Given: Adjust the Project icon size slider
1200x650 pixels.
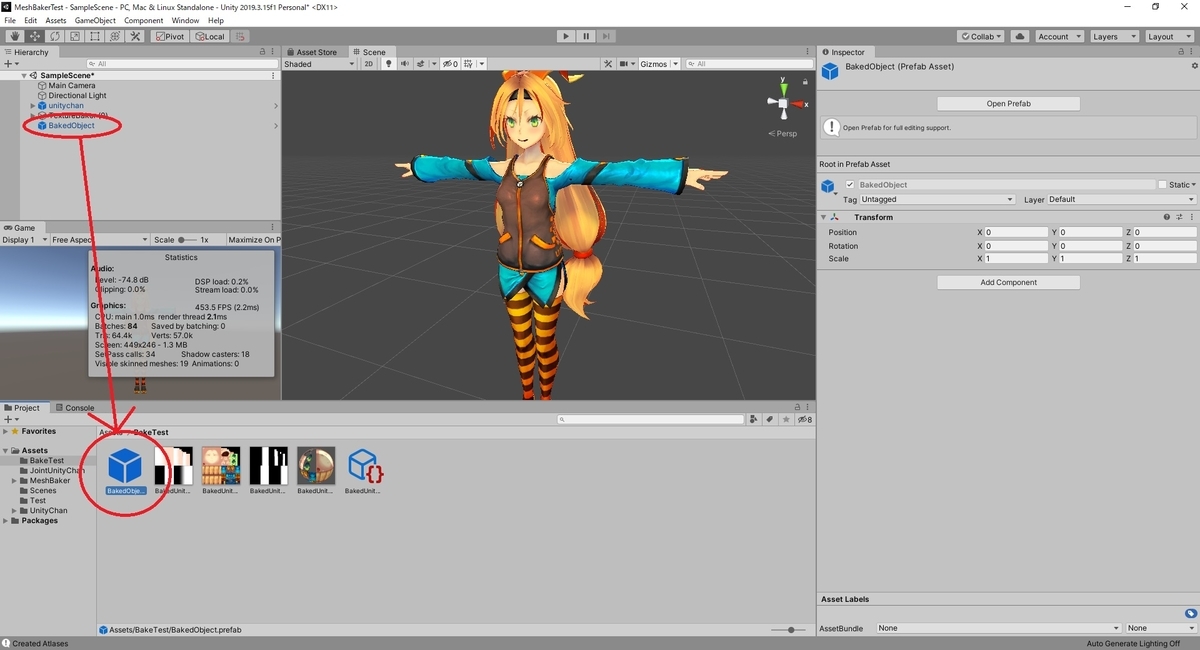Looking at the screenshot, I should click(x=790, y=630).
